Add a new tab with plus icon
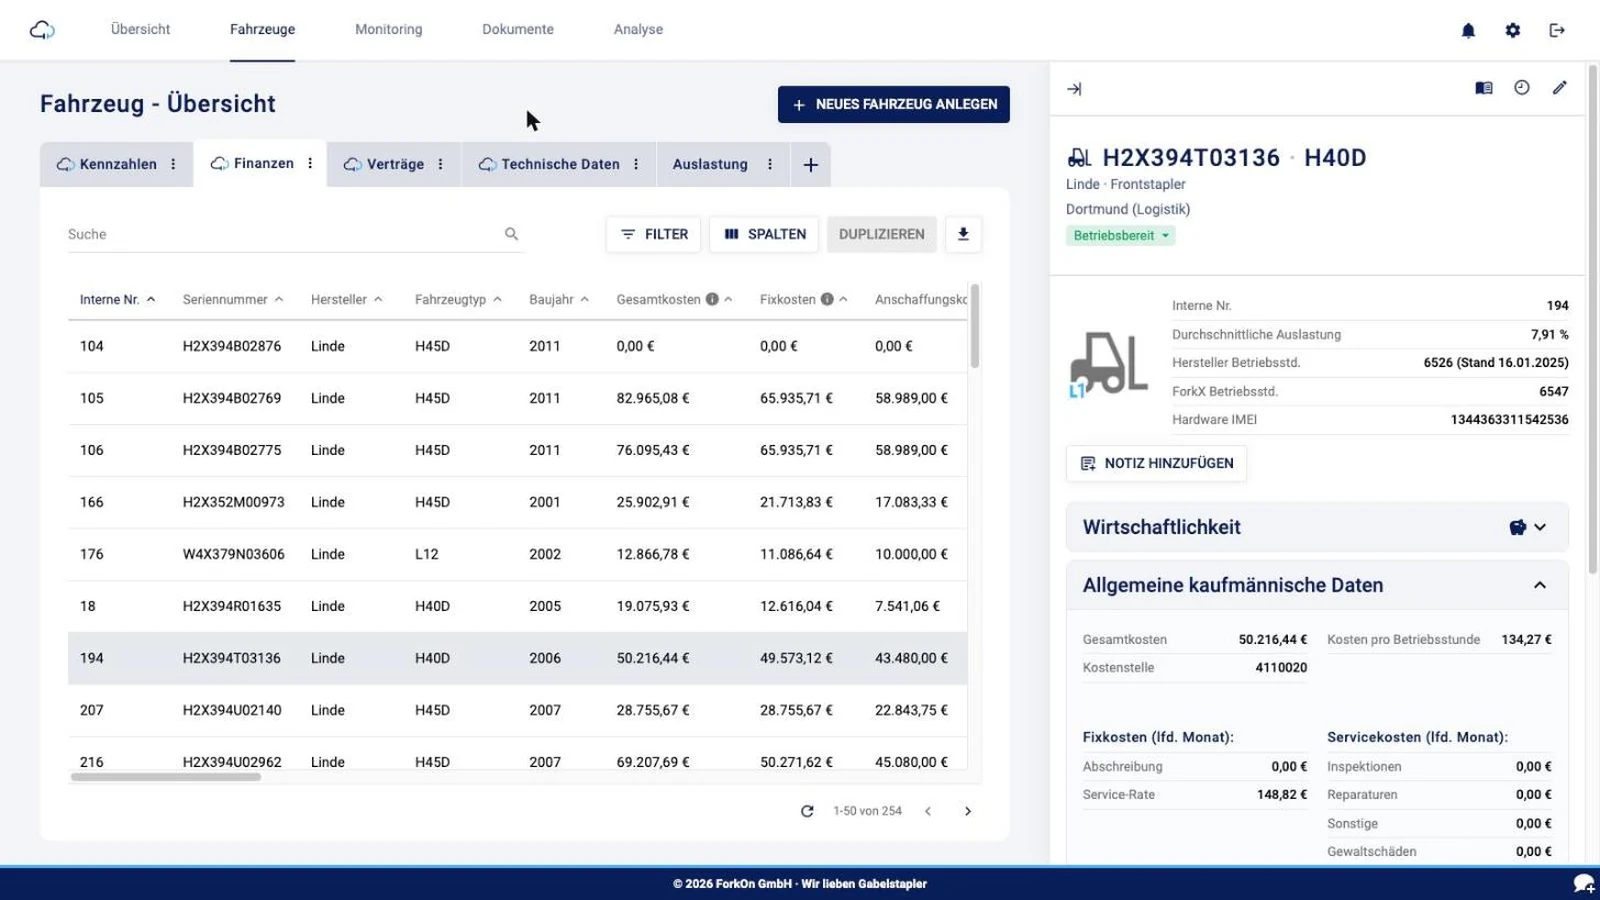The width and height of the screenshot is (1600, 900). pyautogui.click(x=811, y=165)
